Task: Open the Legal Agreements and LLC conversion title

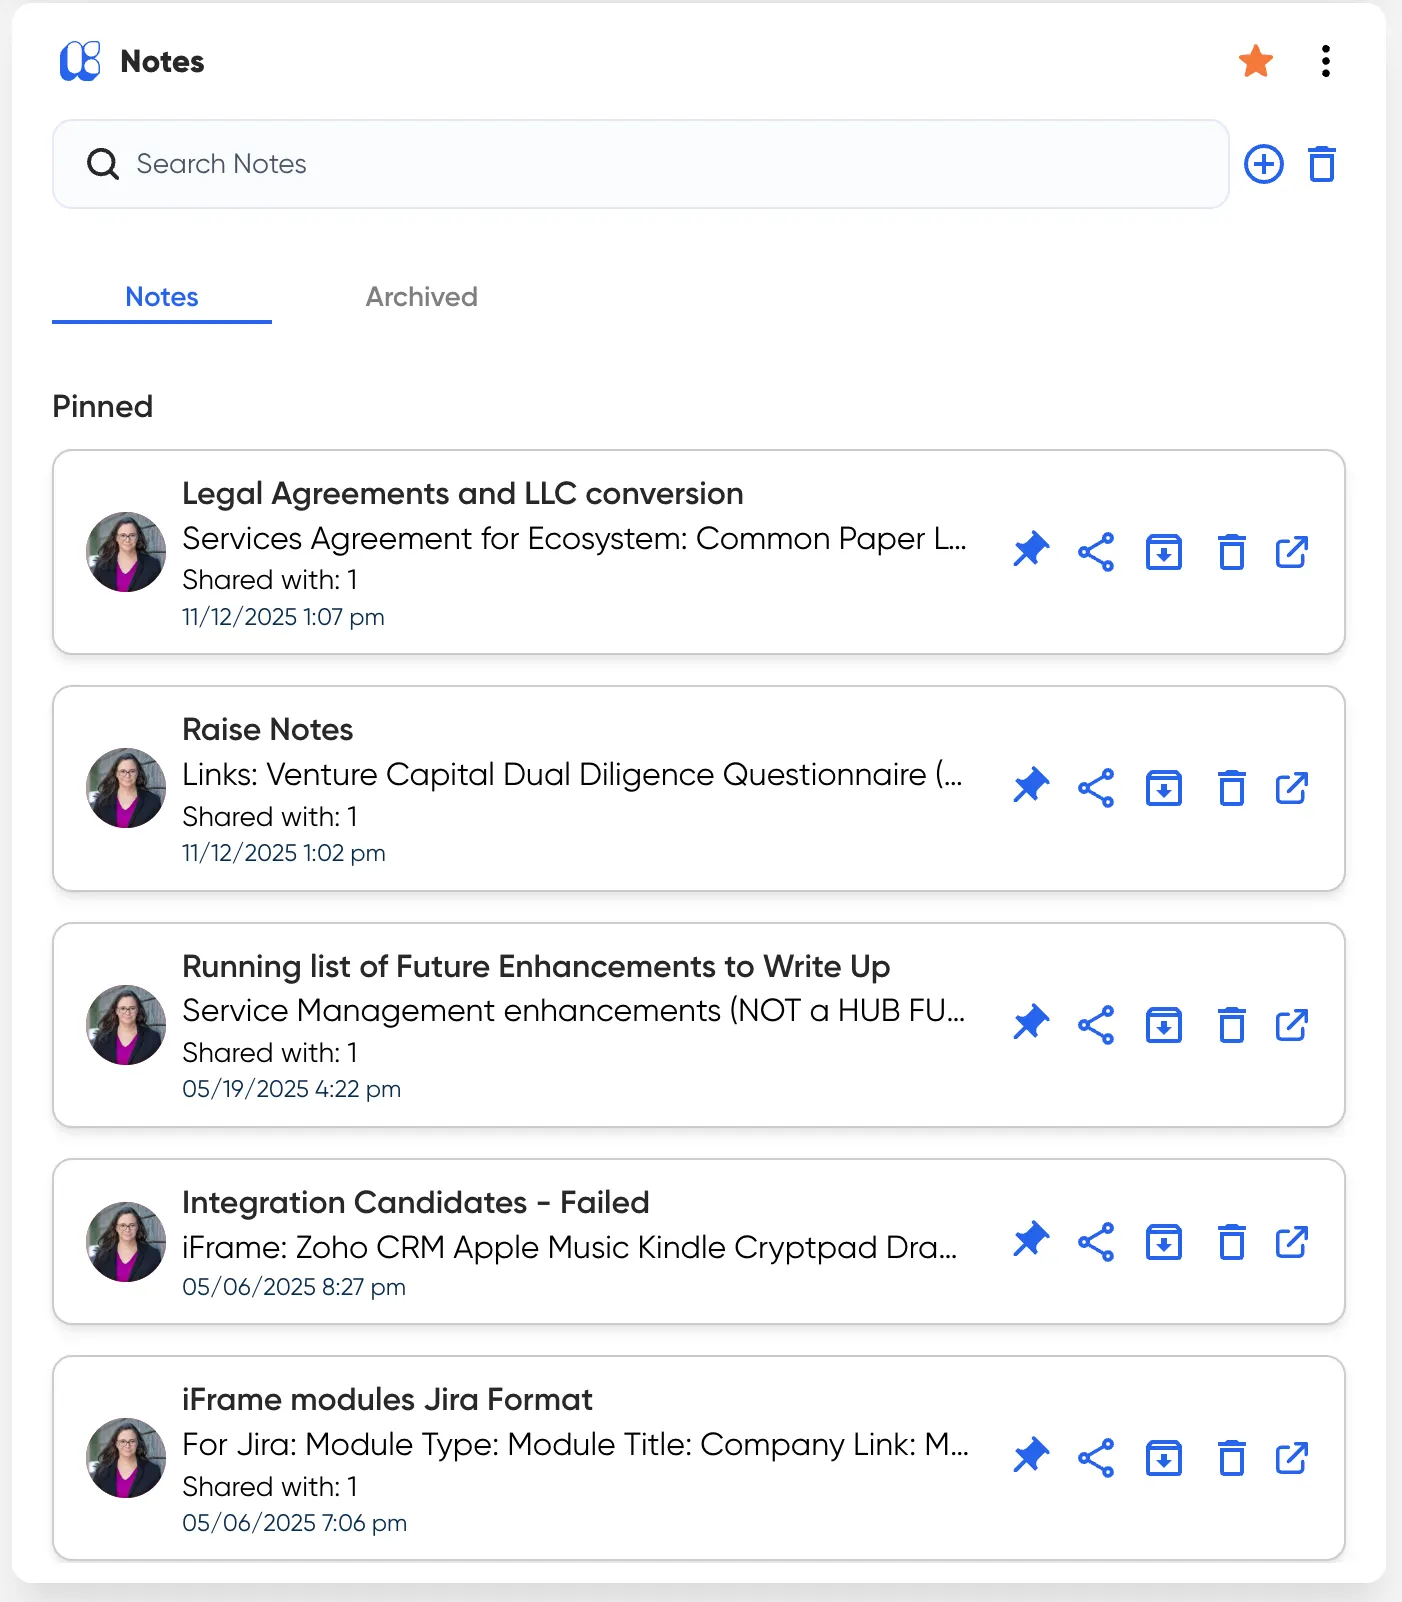Action: click(462, 494)
